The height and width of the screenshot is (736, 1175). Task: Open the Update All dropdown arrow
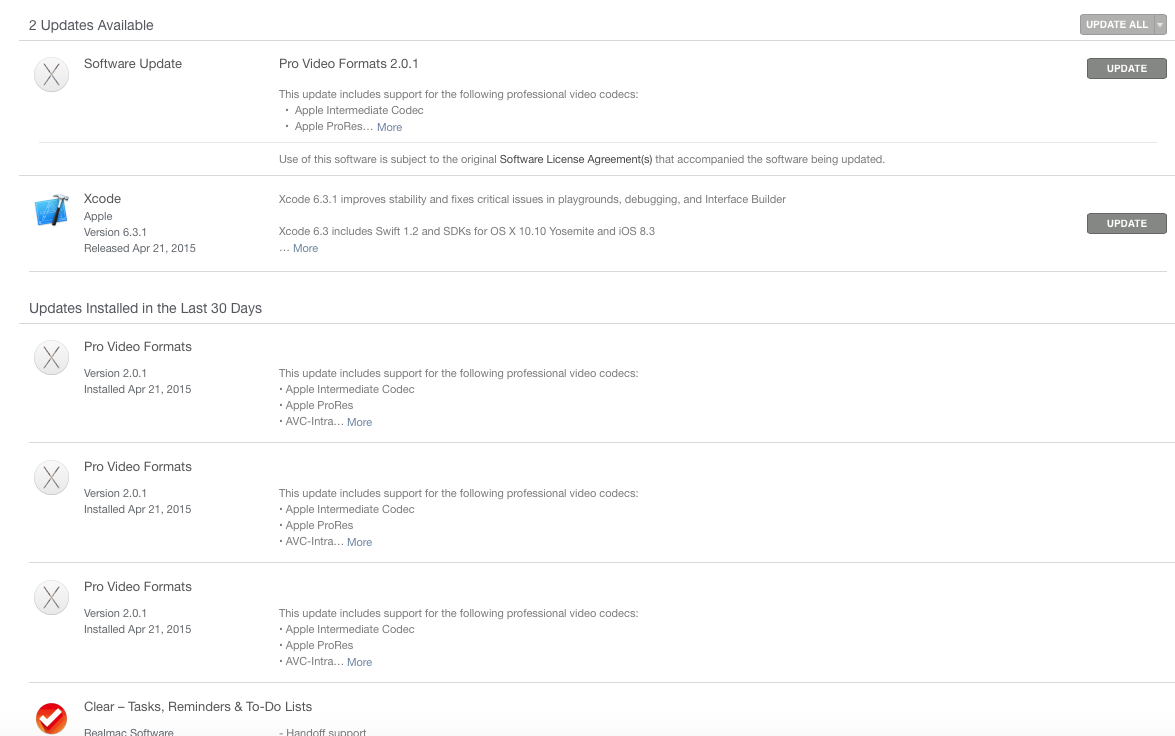coord(1160,25)
